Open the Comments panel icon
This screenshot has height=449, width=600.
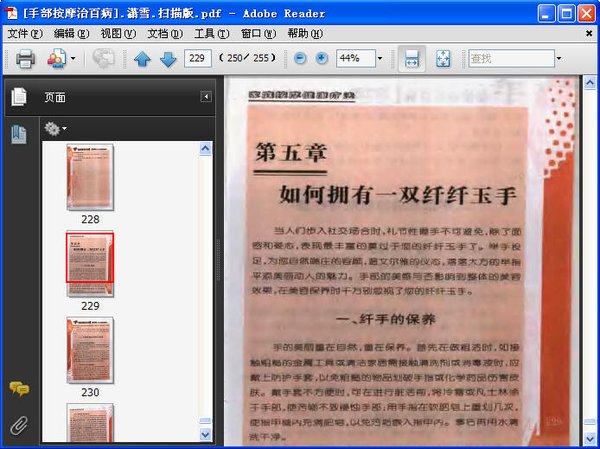click(18, 389)
